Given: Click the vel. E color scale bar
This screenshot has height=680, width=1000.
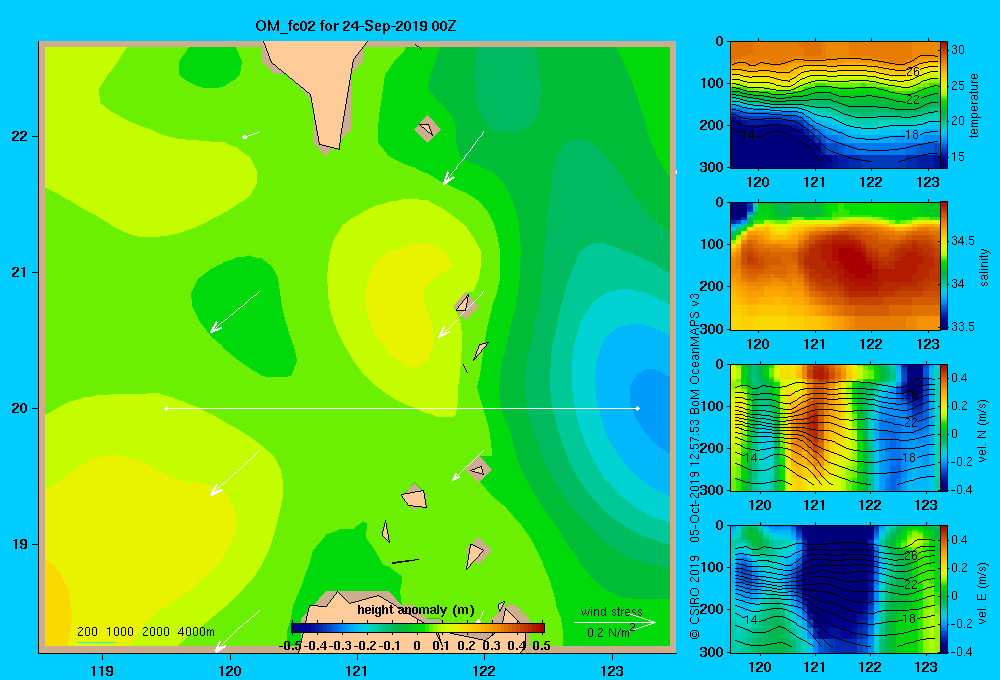Looking at the screenshot, I should pyautogui.click(x=944, y=589).
